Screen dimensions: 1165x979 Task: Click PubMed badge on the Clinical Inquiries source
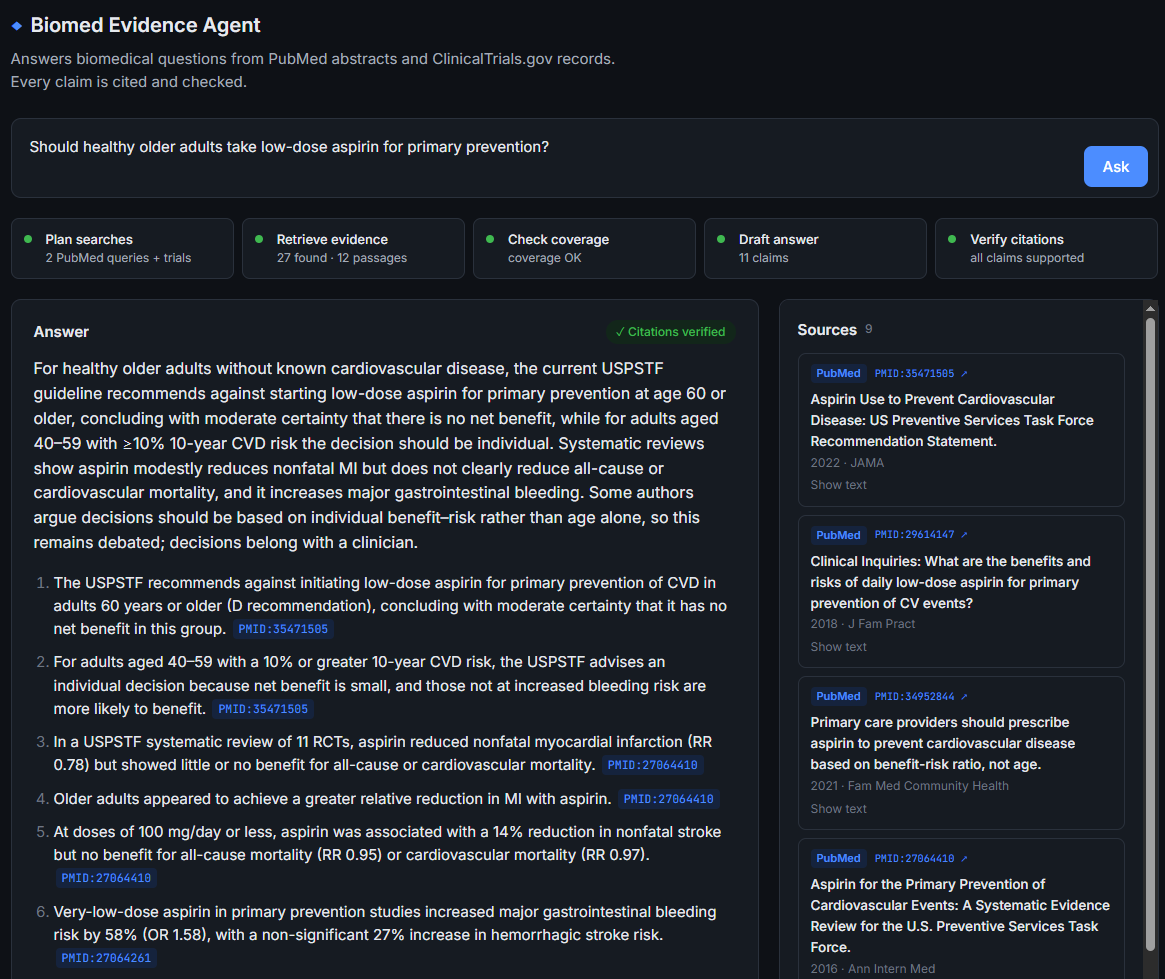838,535
